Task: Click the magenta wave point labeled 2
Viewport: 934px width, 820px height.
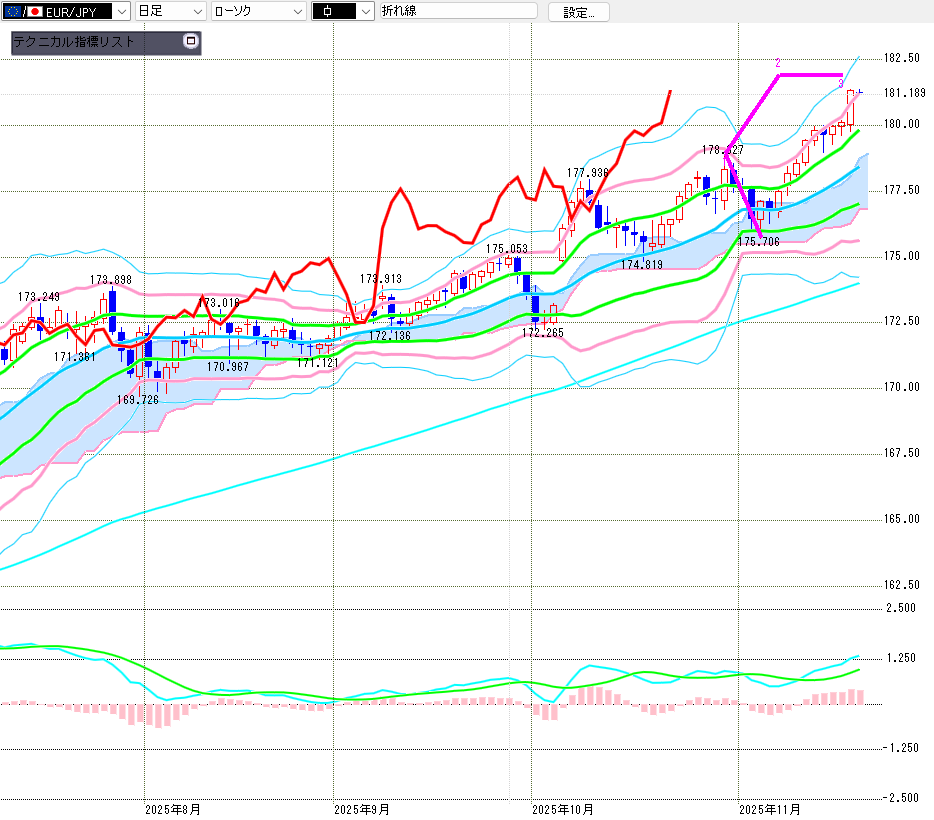Action: [x=778, y=64]
